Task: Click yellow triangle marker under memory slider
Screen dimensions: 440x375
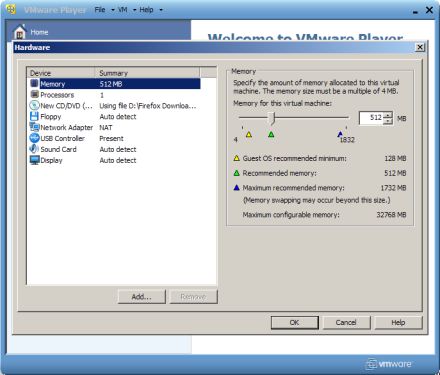Action: [249, 135]
